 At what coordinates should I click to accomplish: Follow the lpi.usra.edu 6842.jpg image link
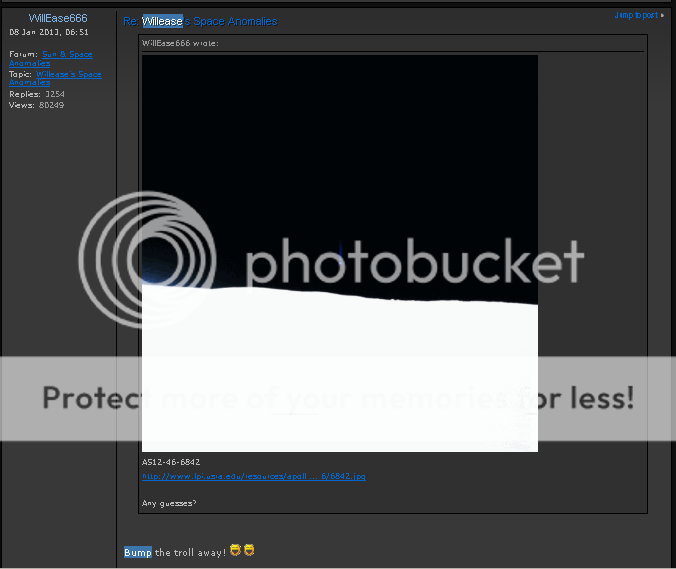point(254,476)
